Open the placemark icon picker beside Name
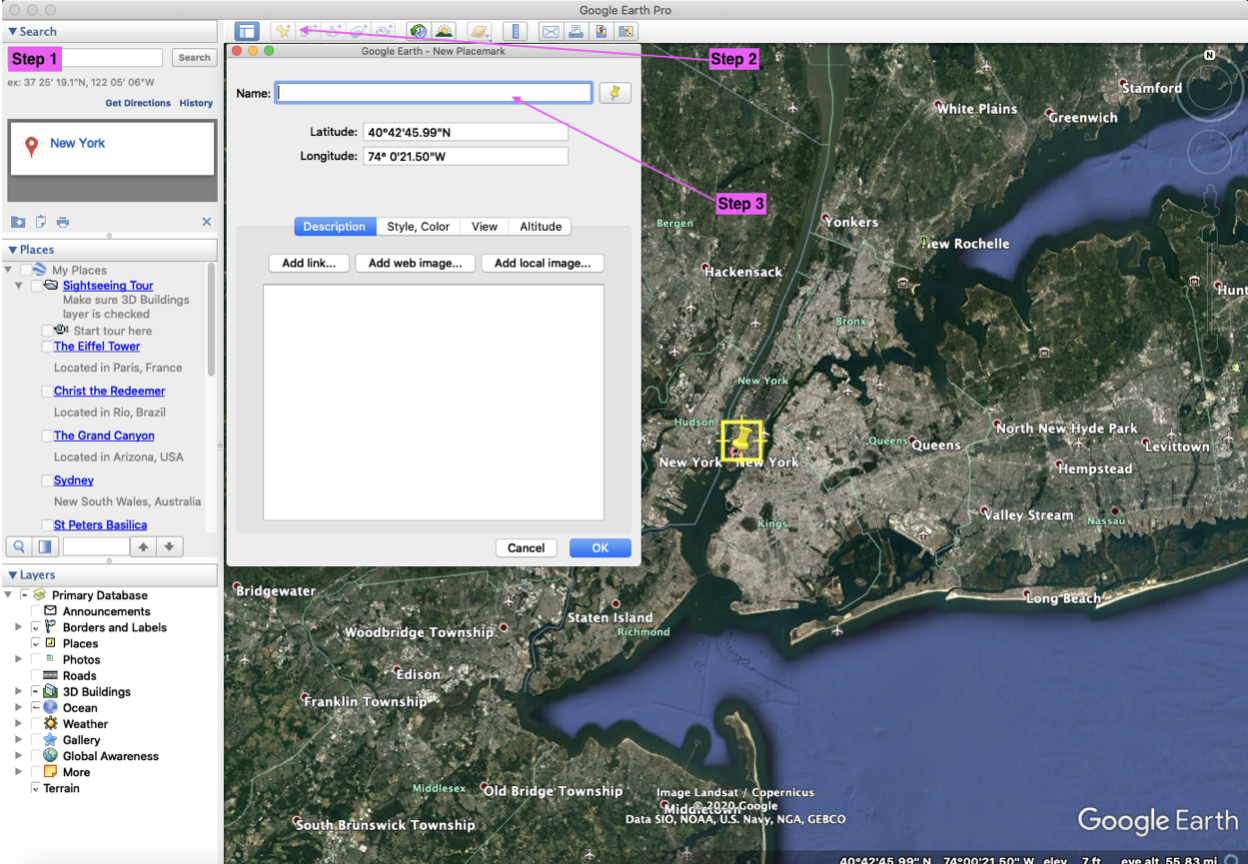1248x864 pixels. tap(614, 92)
